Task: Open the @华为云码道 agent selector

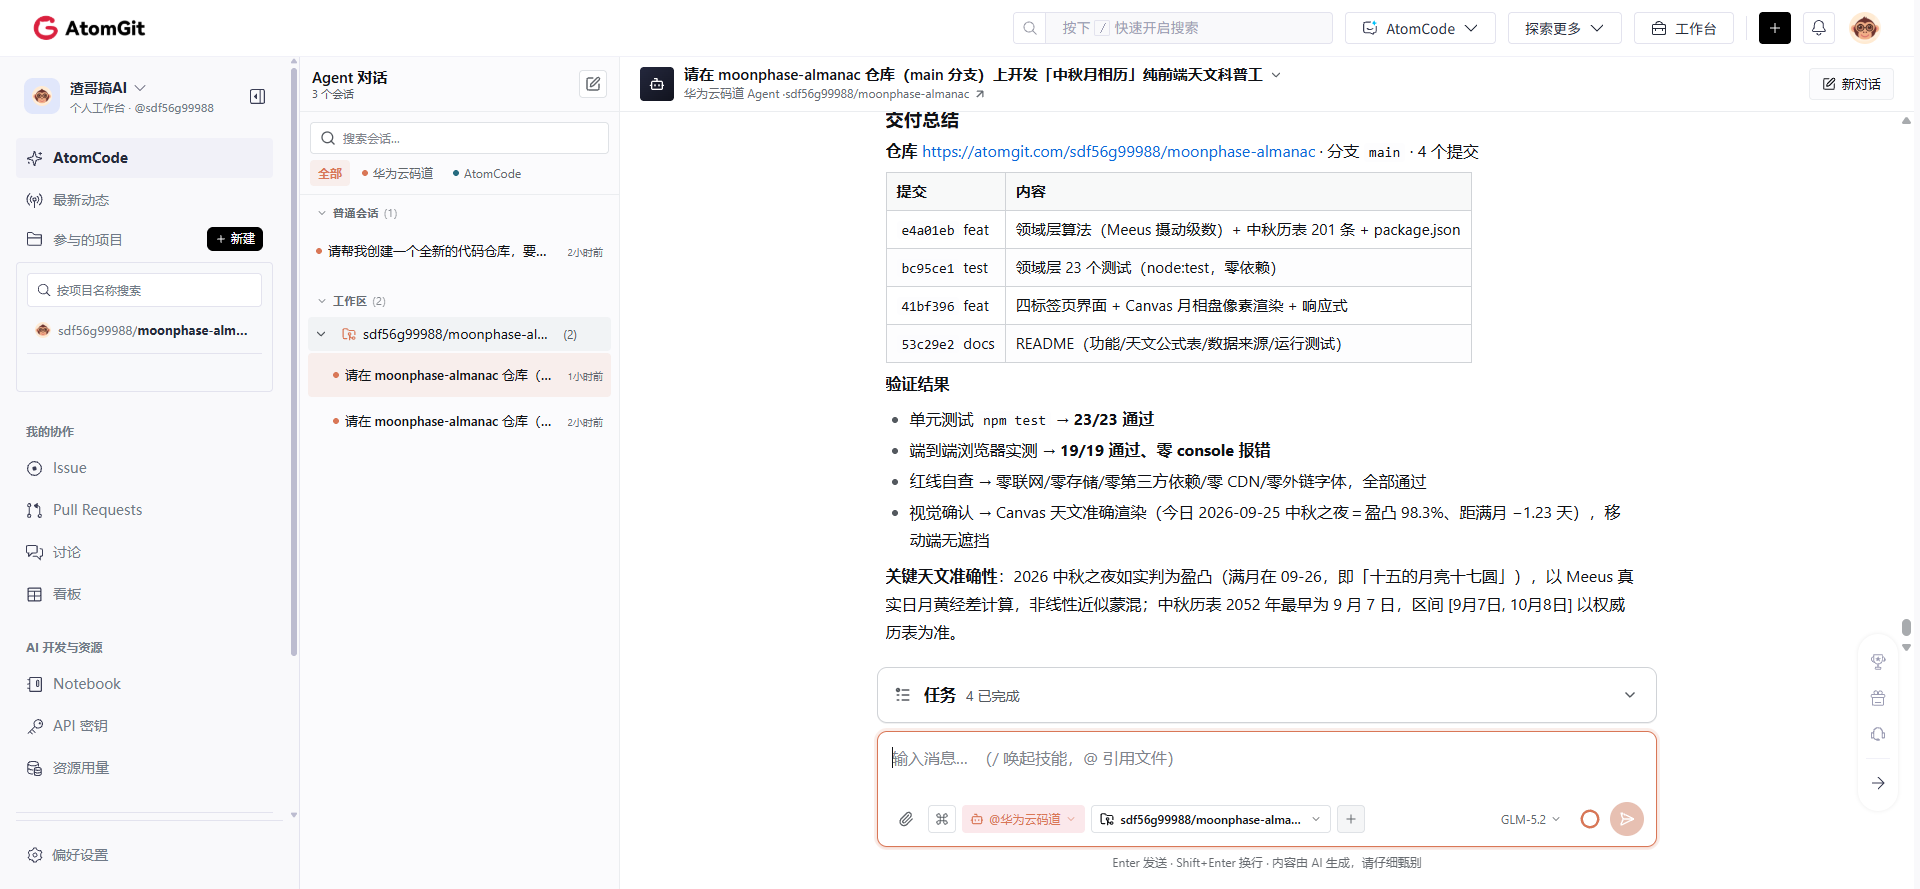Action: [1023, 819]
